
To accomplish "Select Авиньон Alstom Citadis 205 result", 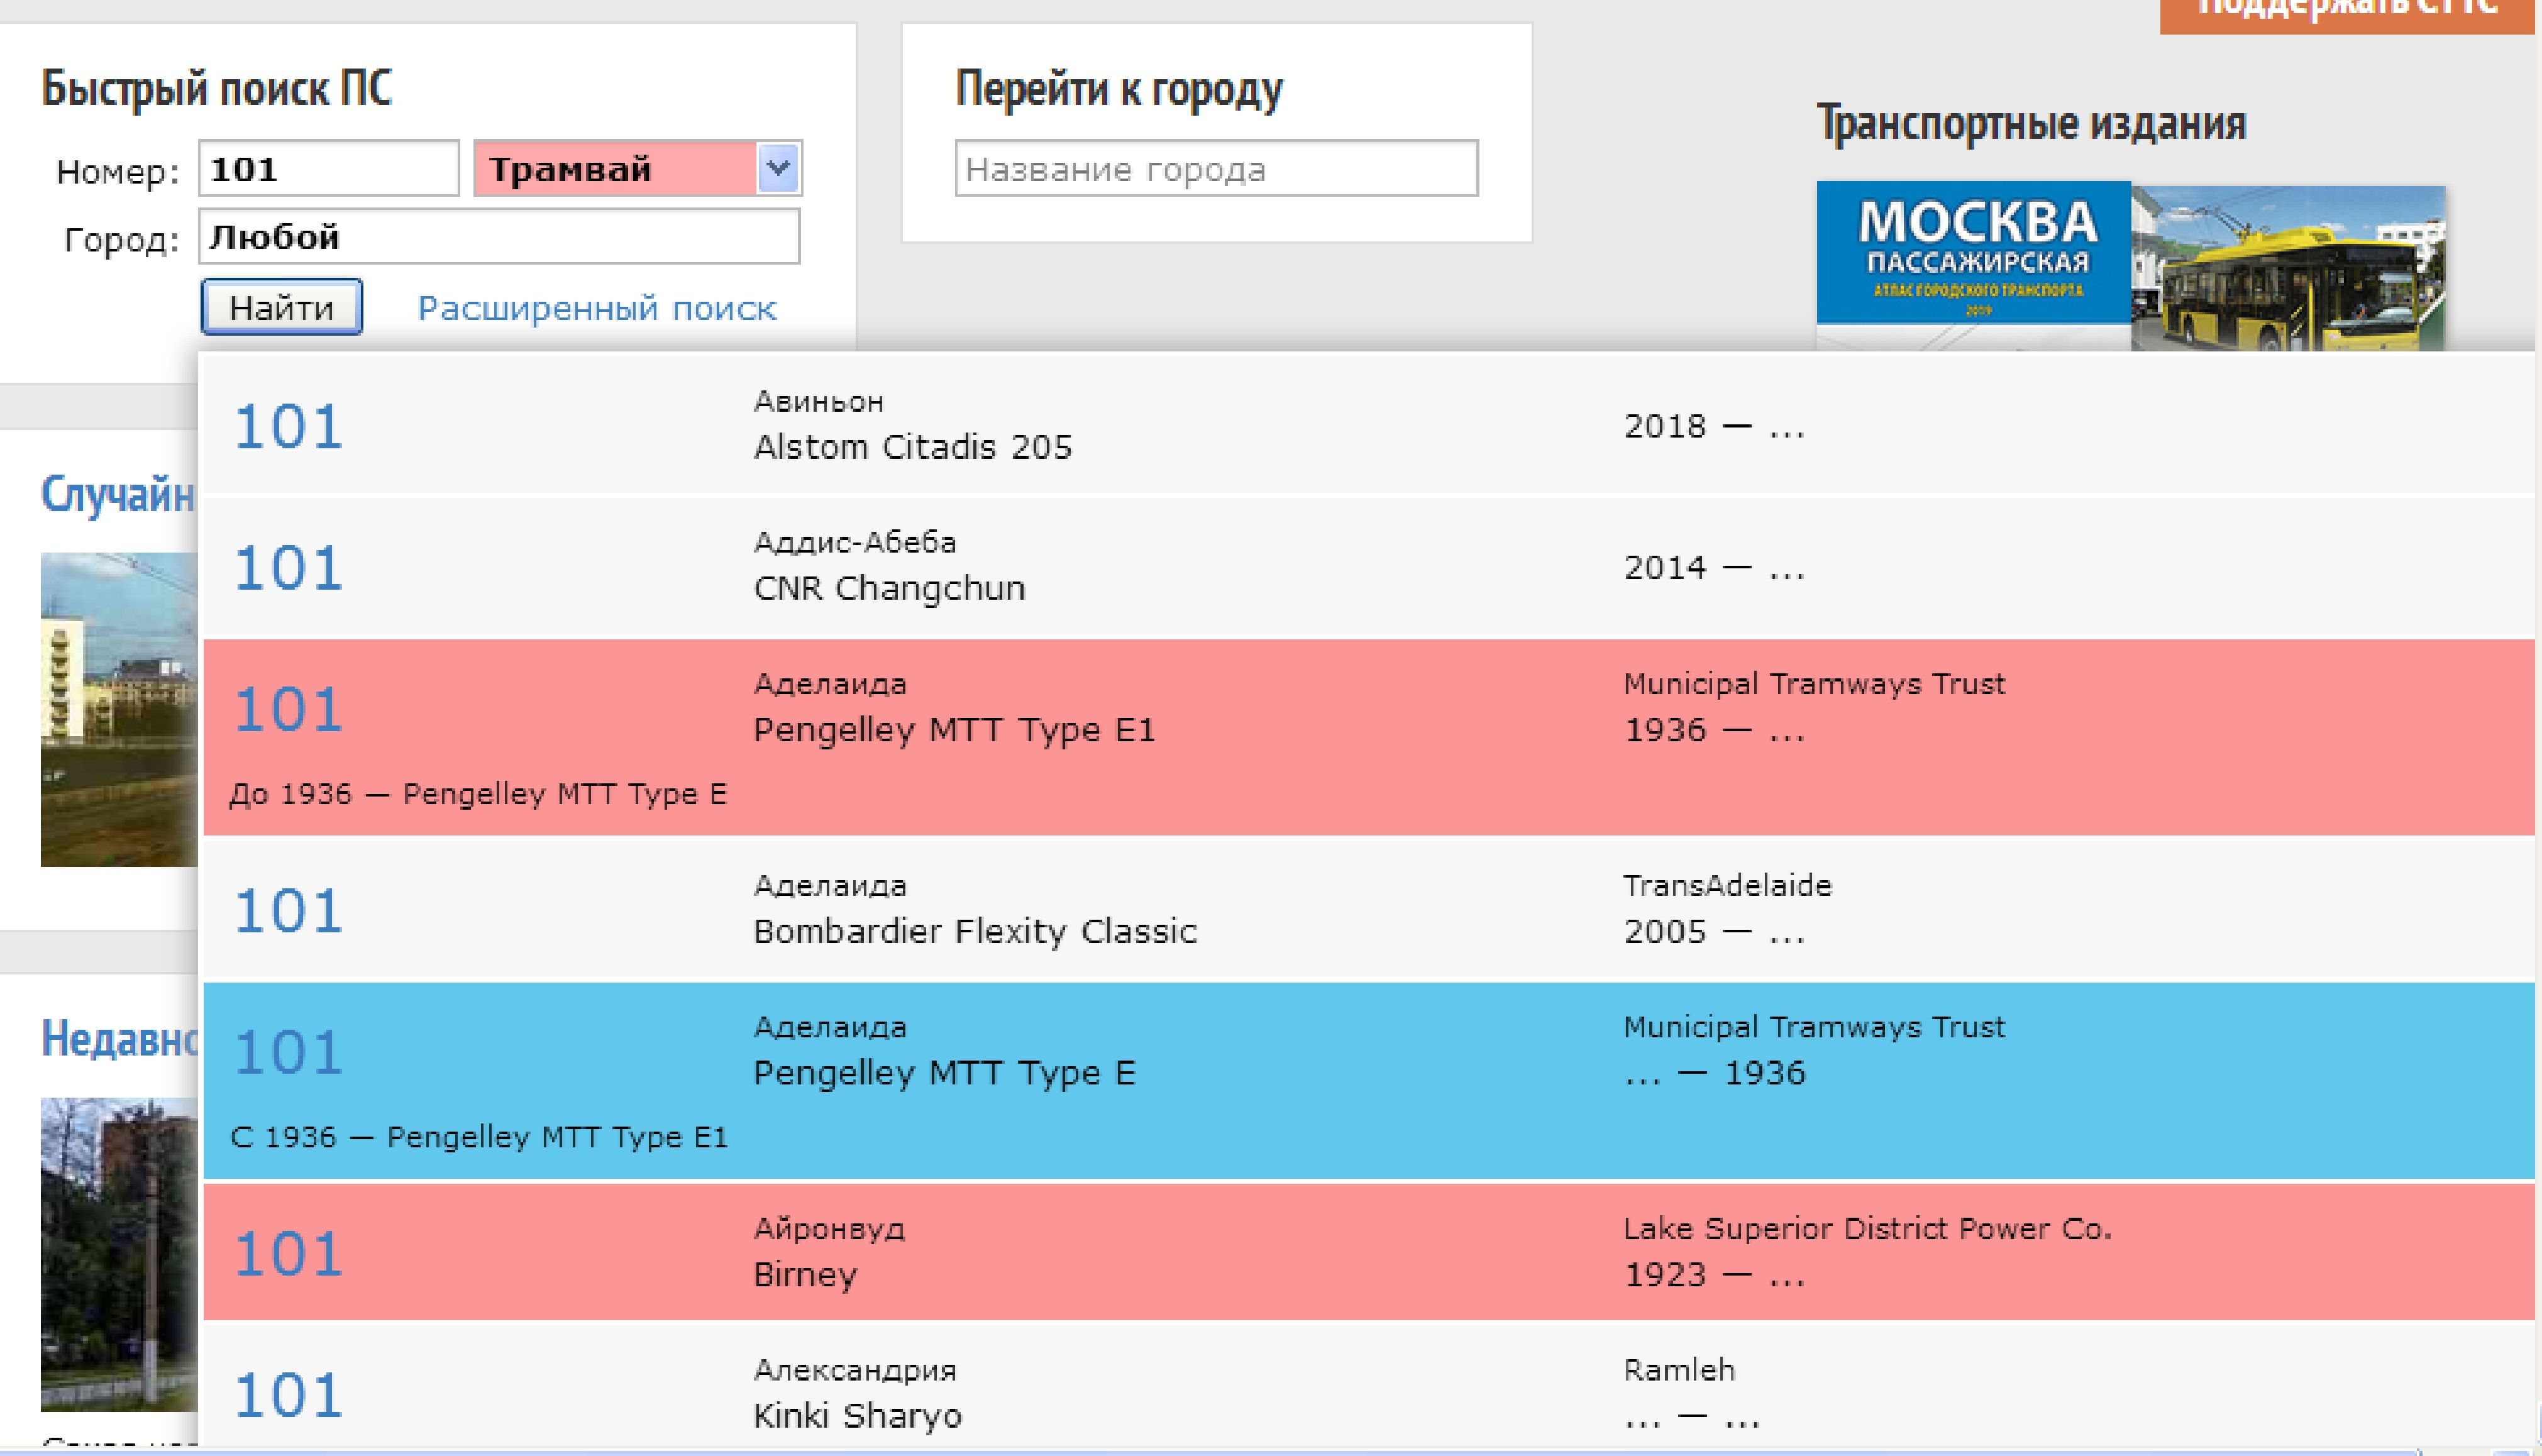I will coord(911,446).
